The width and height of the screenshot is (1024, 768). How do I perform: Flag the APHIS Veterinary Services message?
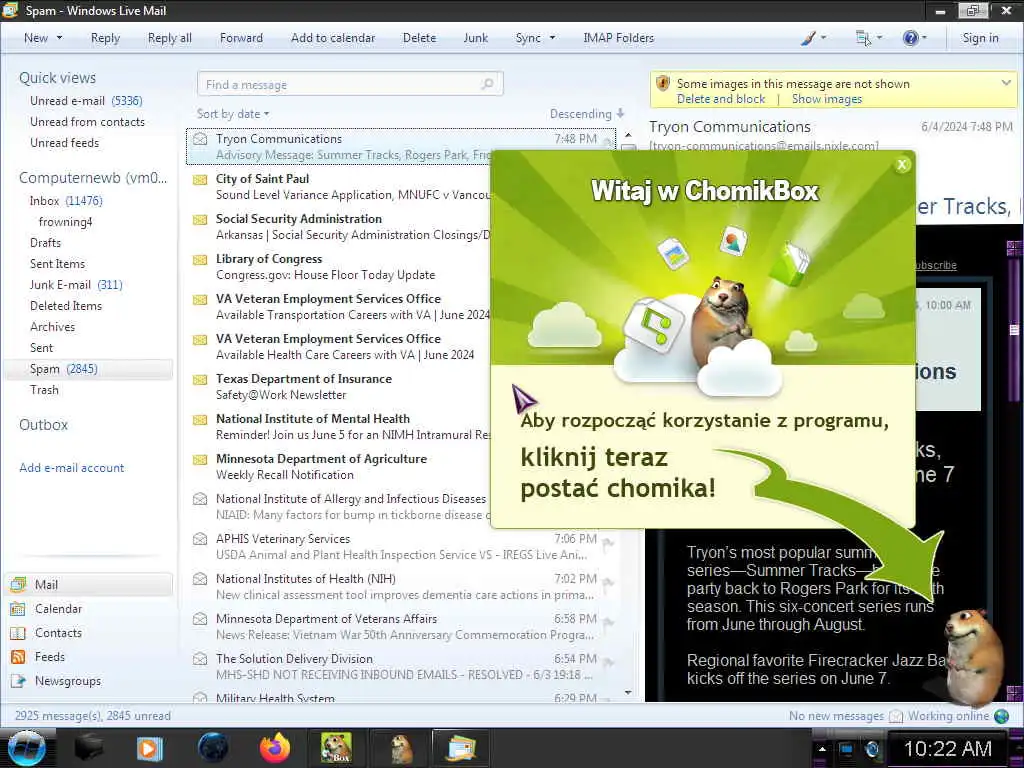tap(608, 543)
